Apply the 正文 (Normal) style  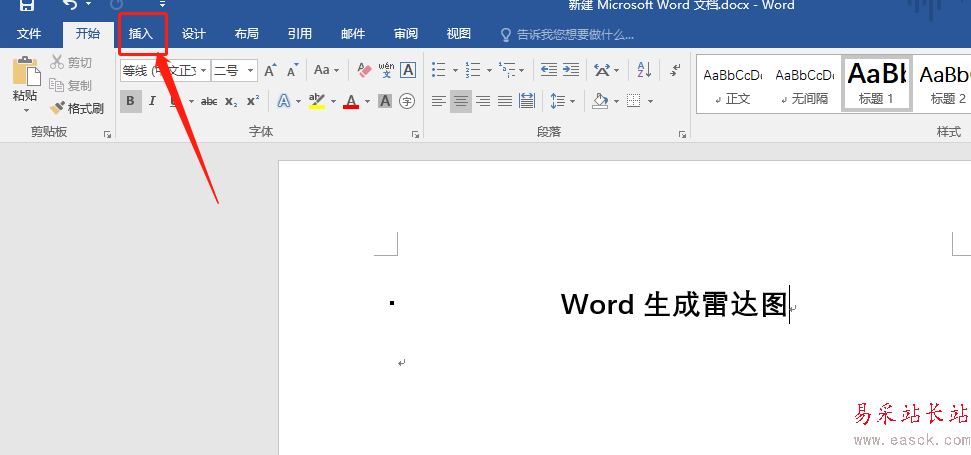733,84
